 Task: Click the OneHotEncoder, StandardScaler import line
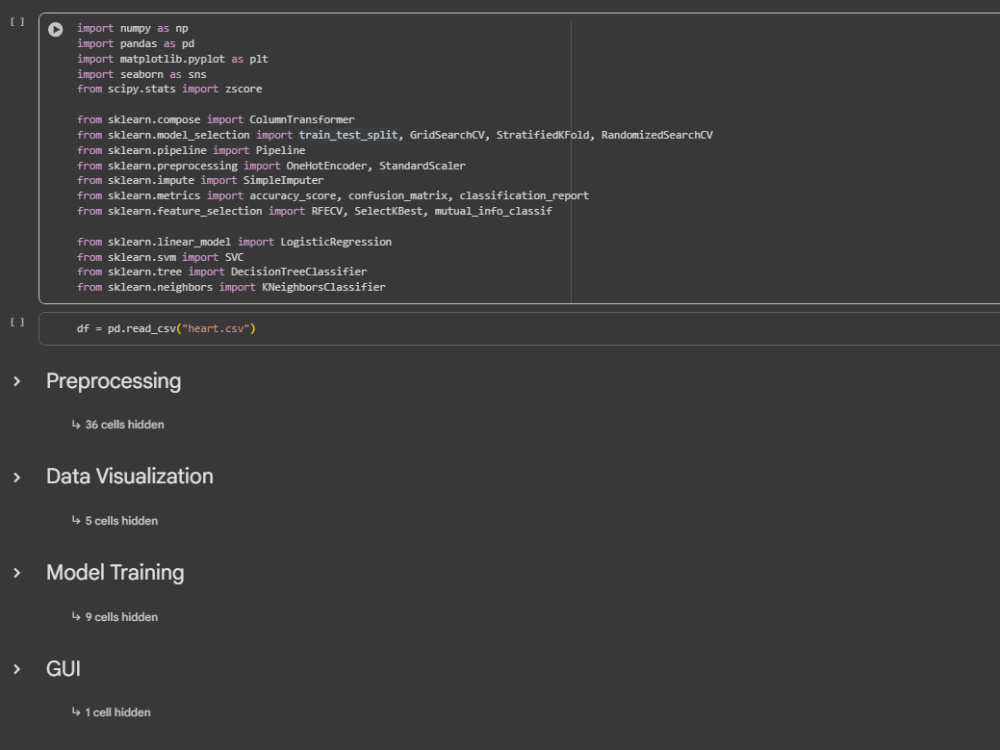pos(271,166)
